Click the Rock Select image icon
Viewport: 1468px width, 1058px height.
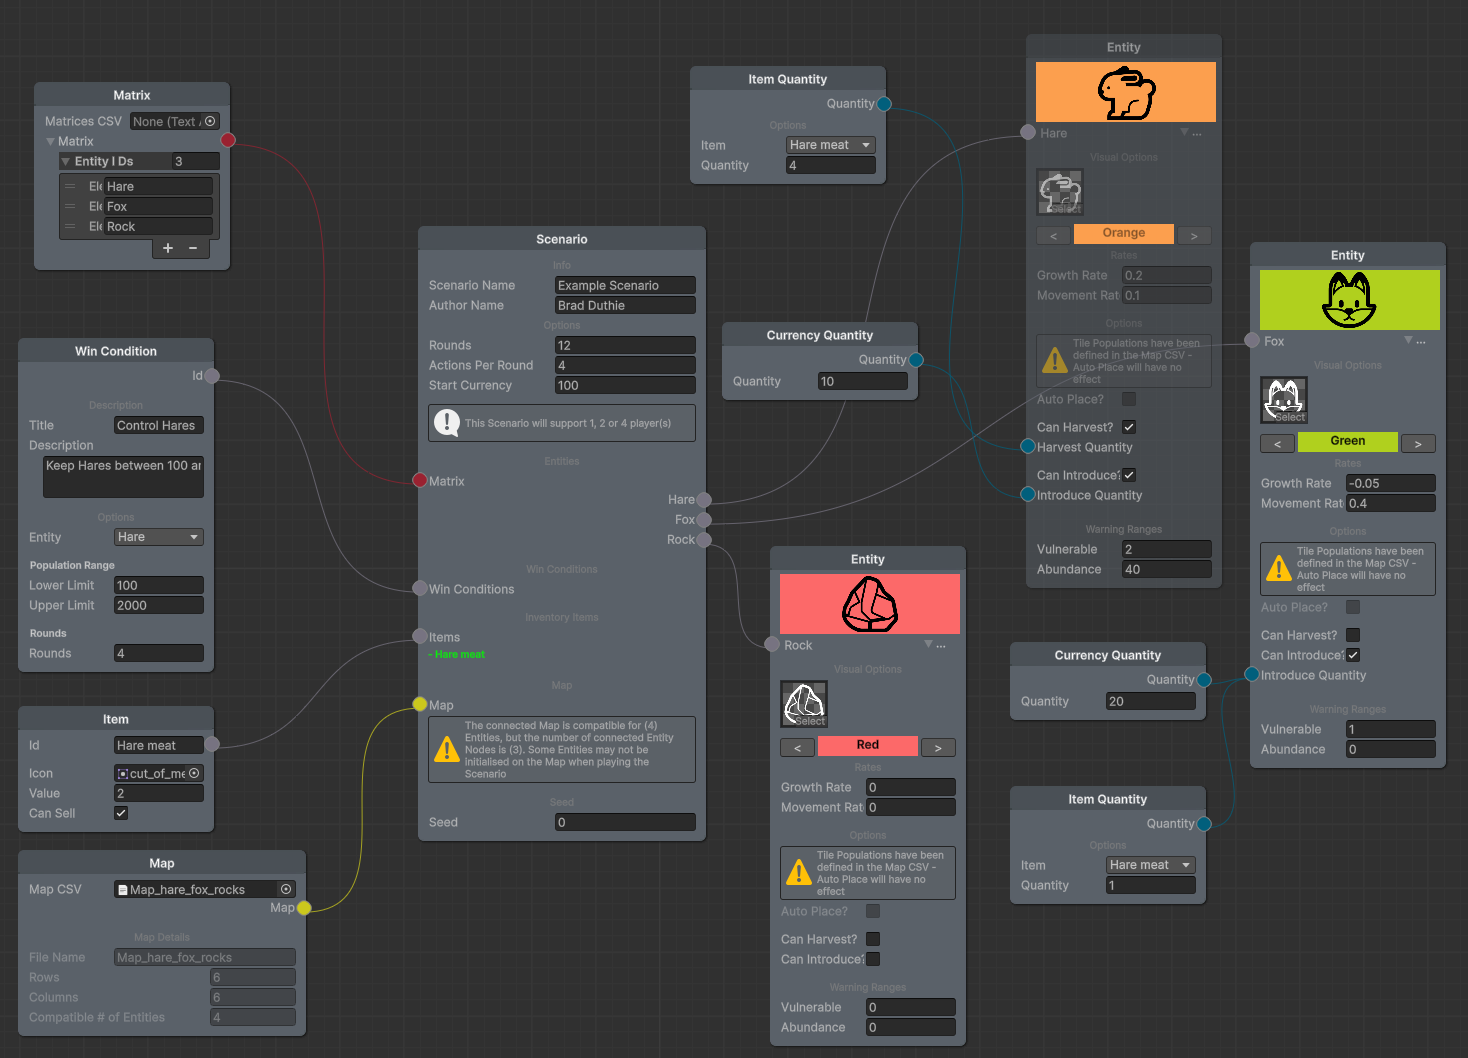pyautogui.click(x=803, y=703)
